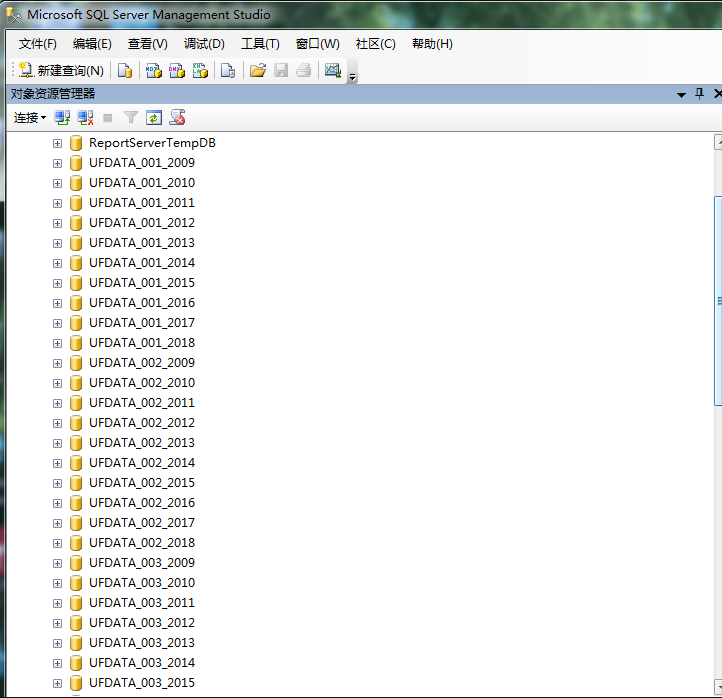Image resolution: width=722 pixels, height=698 pixels.
Task: Click the Save disk icon
Action: [281, 70]
